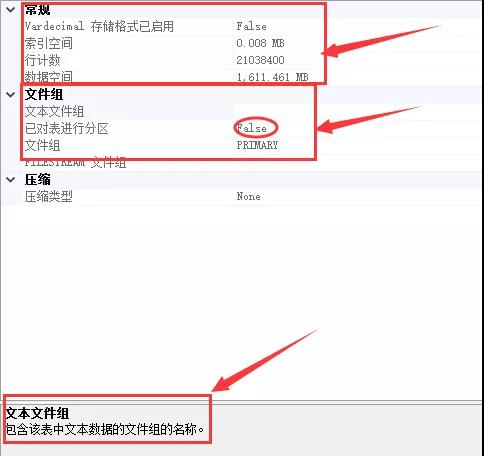
Task: Click the PRIMARY filegroup value
Action: [257, 145]
